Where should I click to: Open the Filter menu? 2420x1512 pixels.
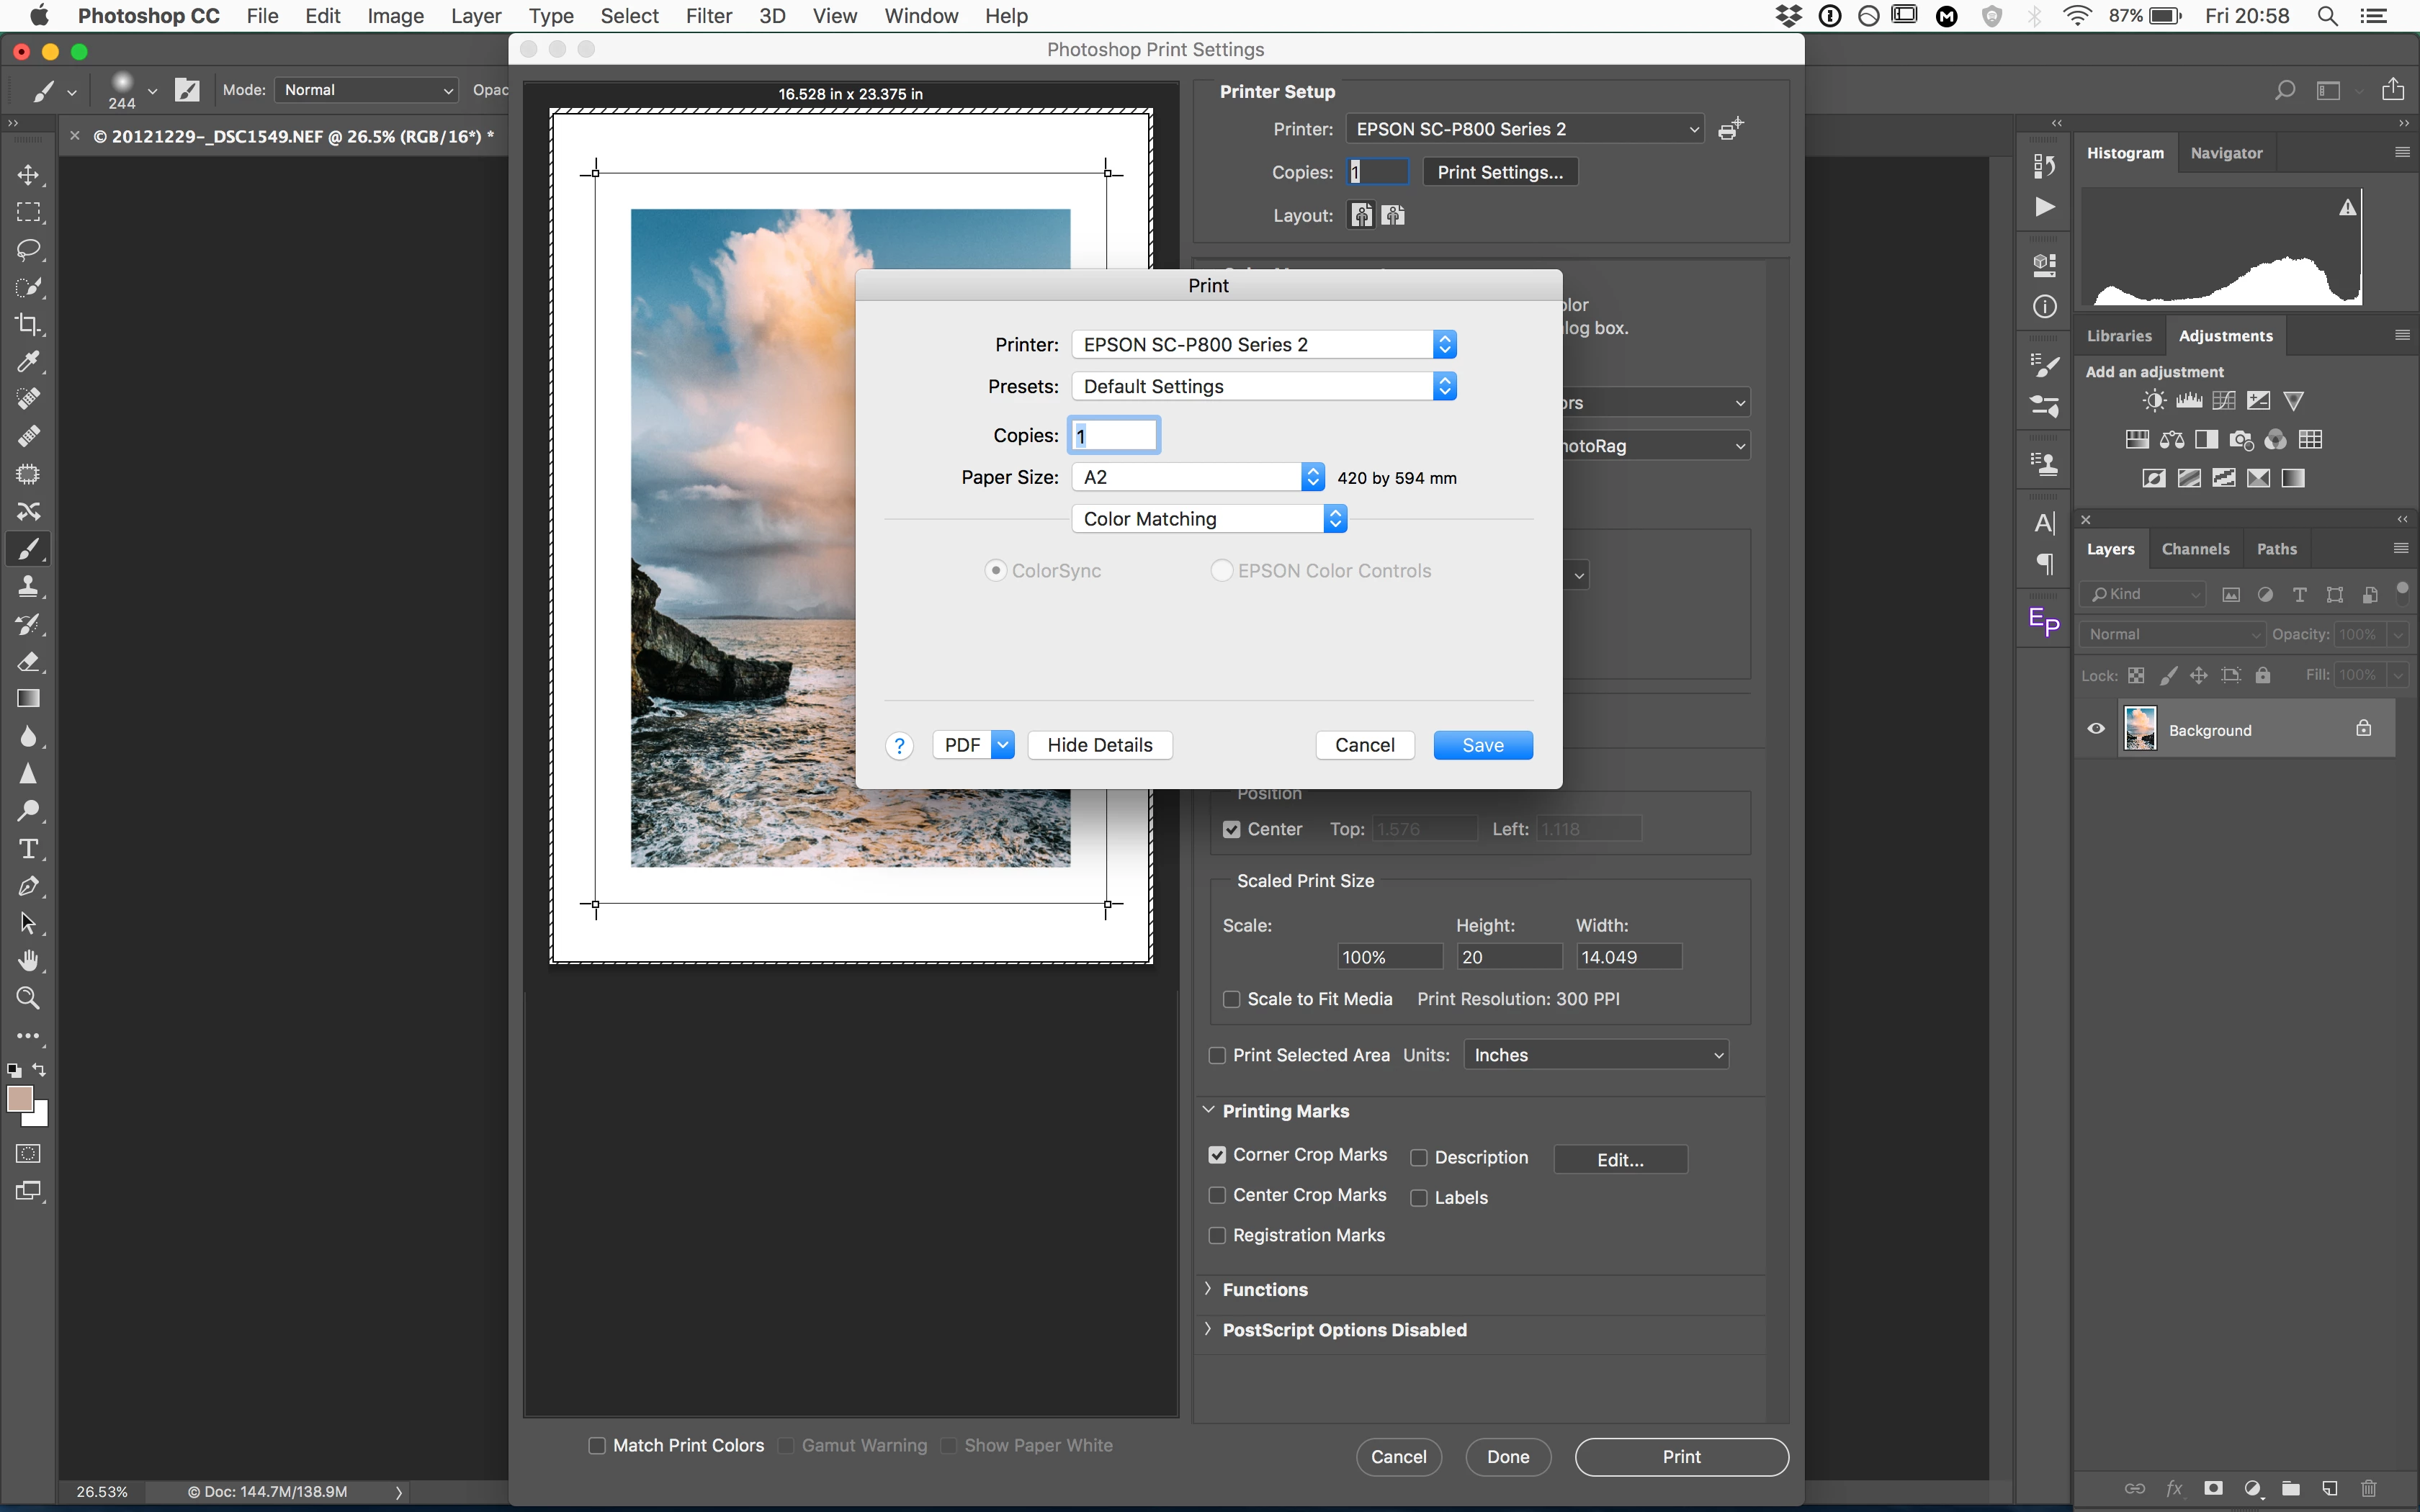click(x=708, y=16)
